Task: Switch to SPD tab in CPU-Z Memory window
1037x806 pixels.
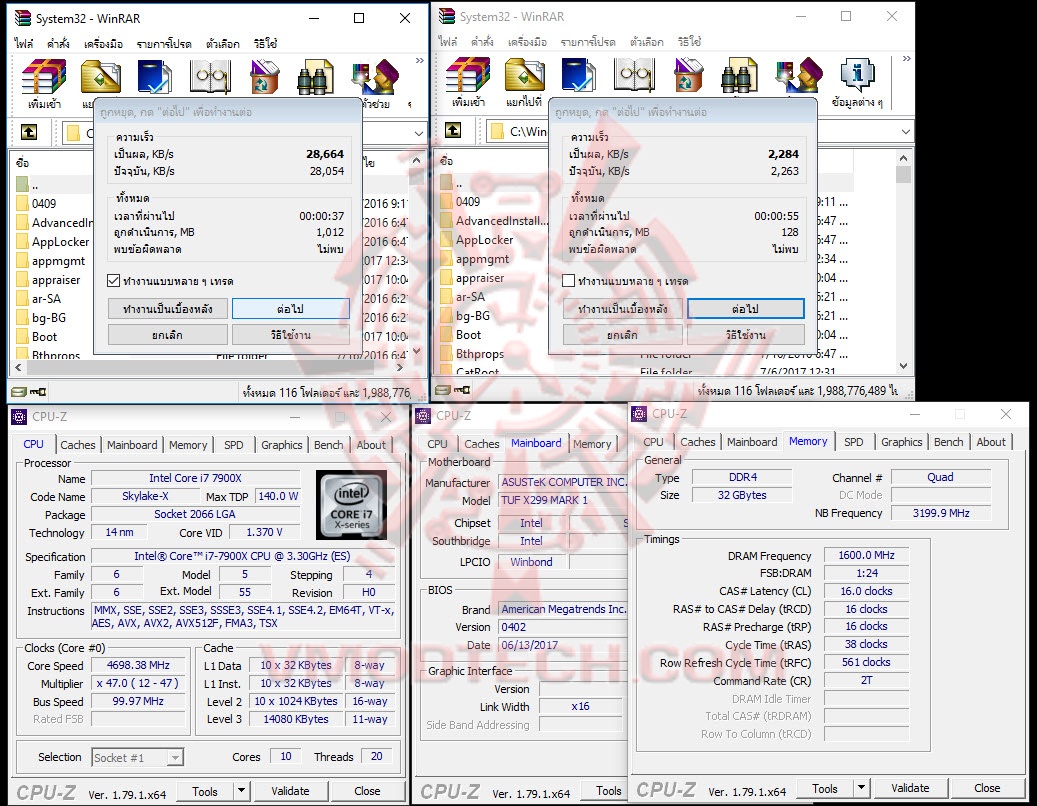Action: (x=853, y=442)
